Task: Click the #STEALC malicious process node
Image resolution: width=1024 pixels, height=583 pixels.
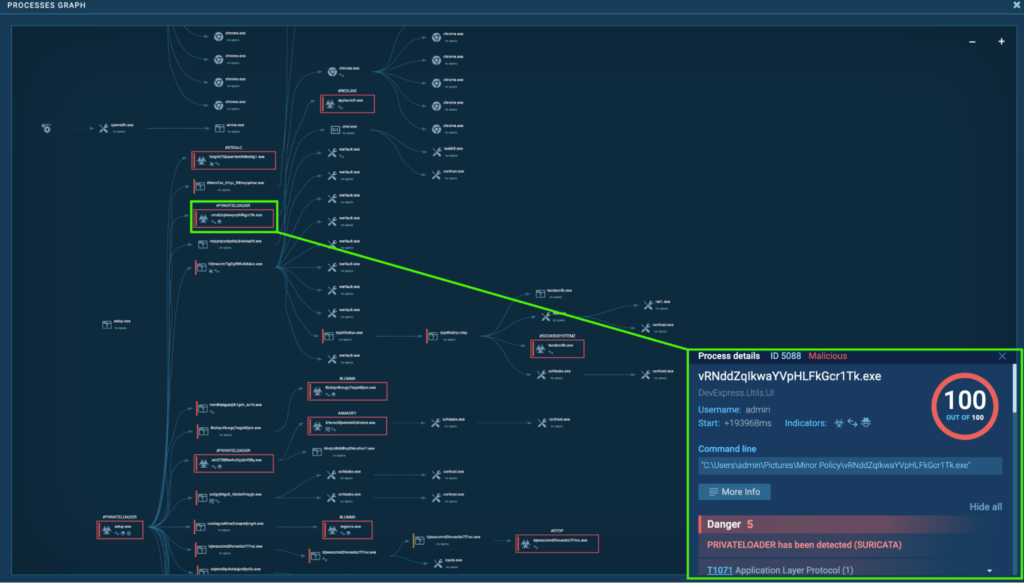Action: click(x=233, y=160)
